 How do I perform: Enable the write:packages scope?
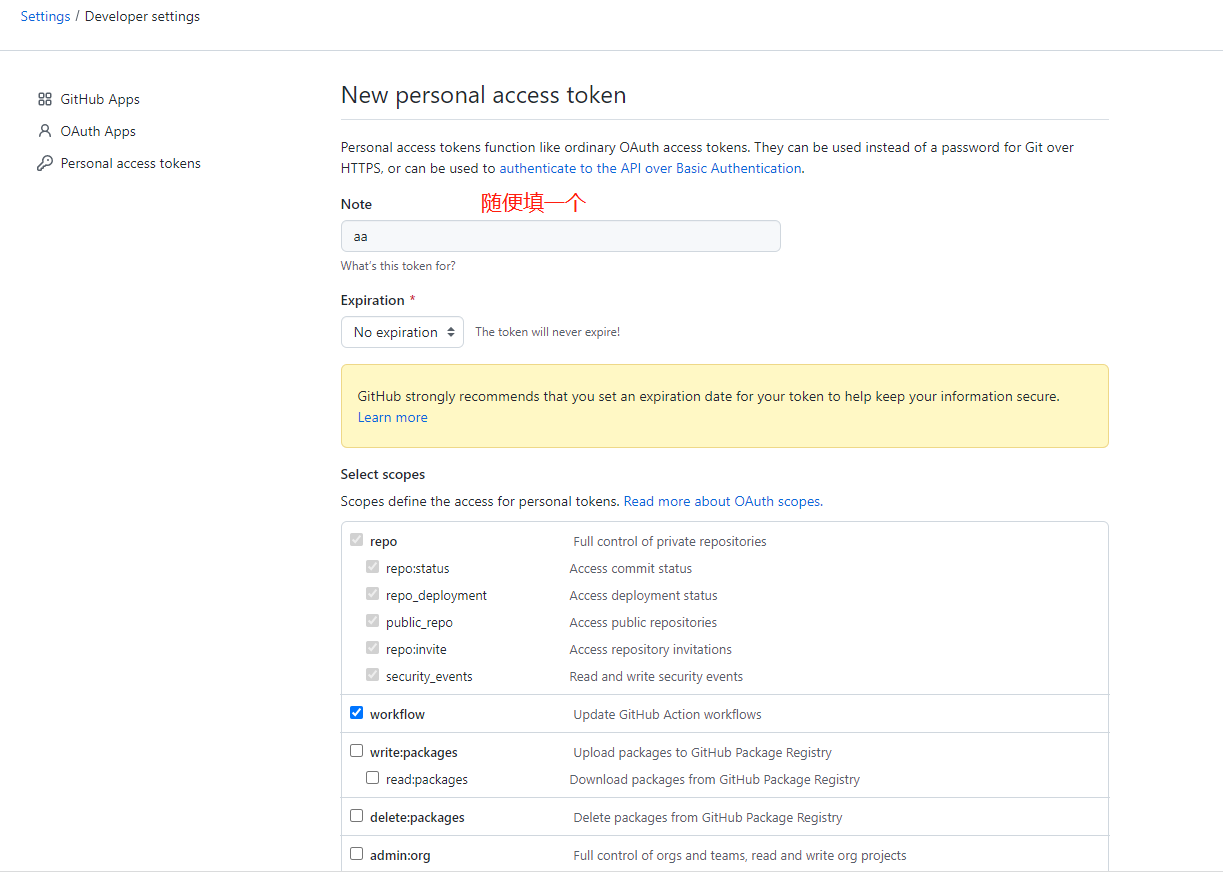click(x=356, y=750)
